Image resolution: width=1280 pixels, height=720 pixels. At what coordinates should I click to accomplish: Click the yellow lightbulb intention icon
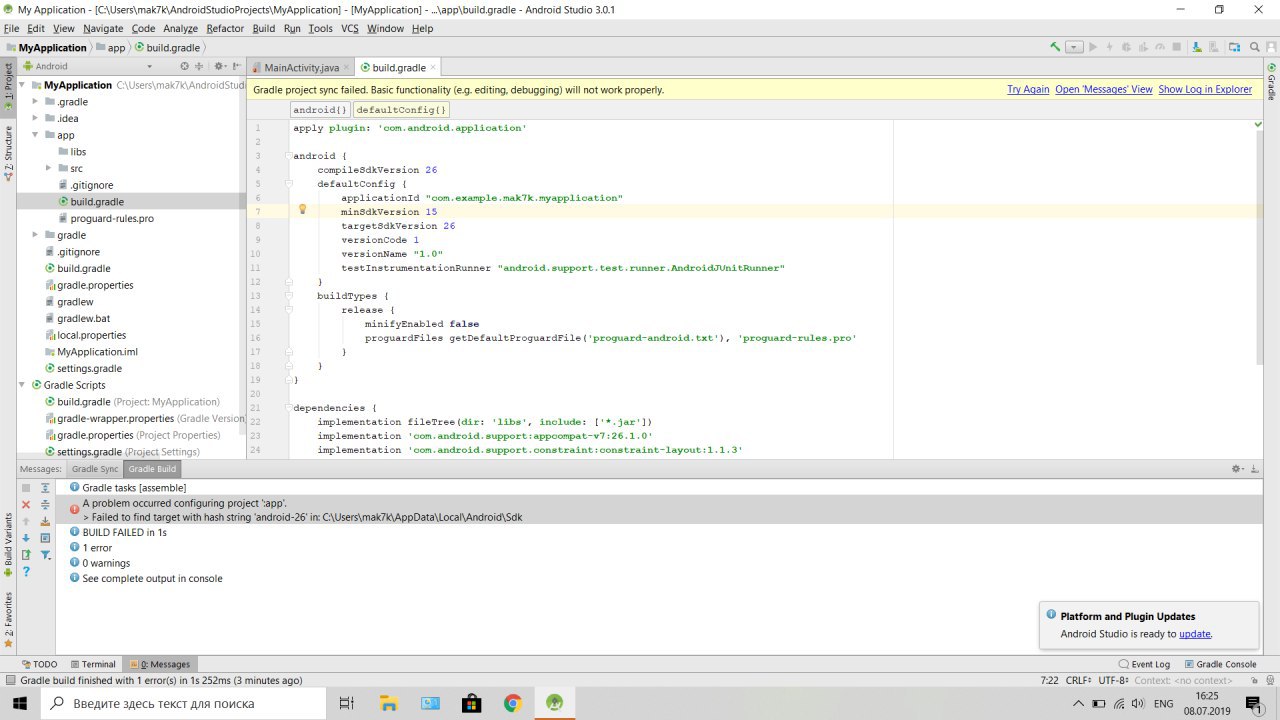coord(302,210)
